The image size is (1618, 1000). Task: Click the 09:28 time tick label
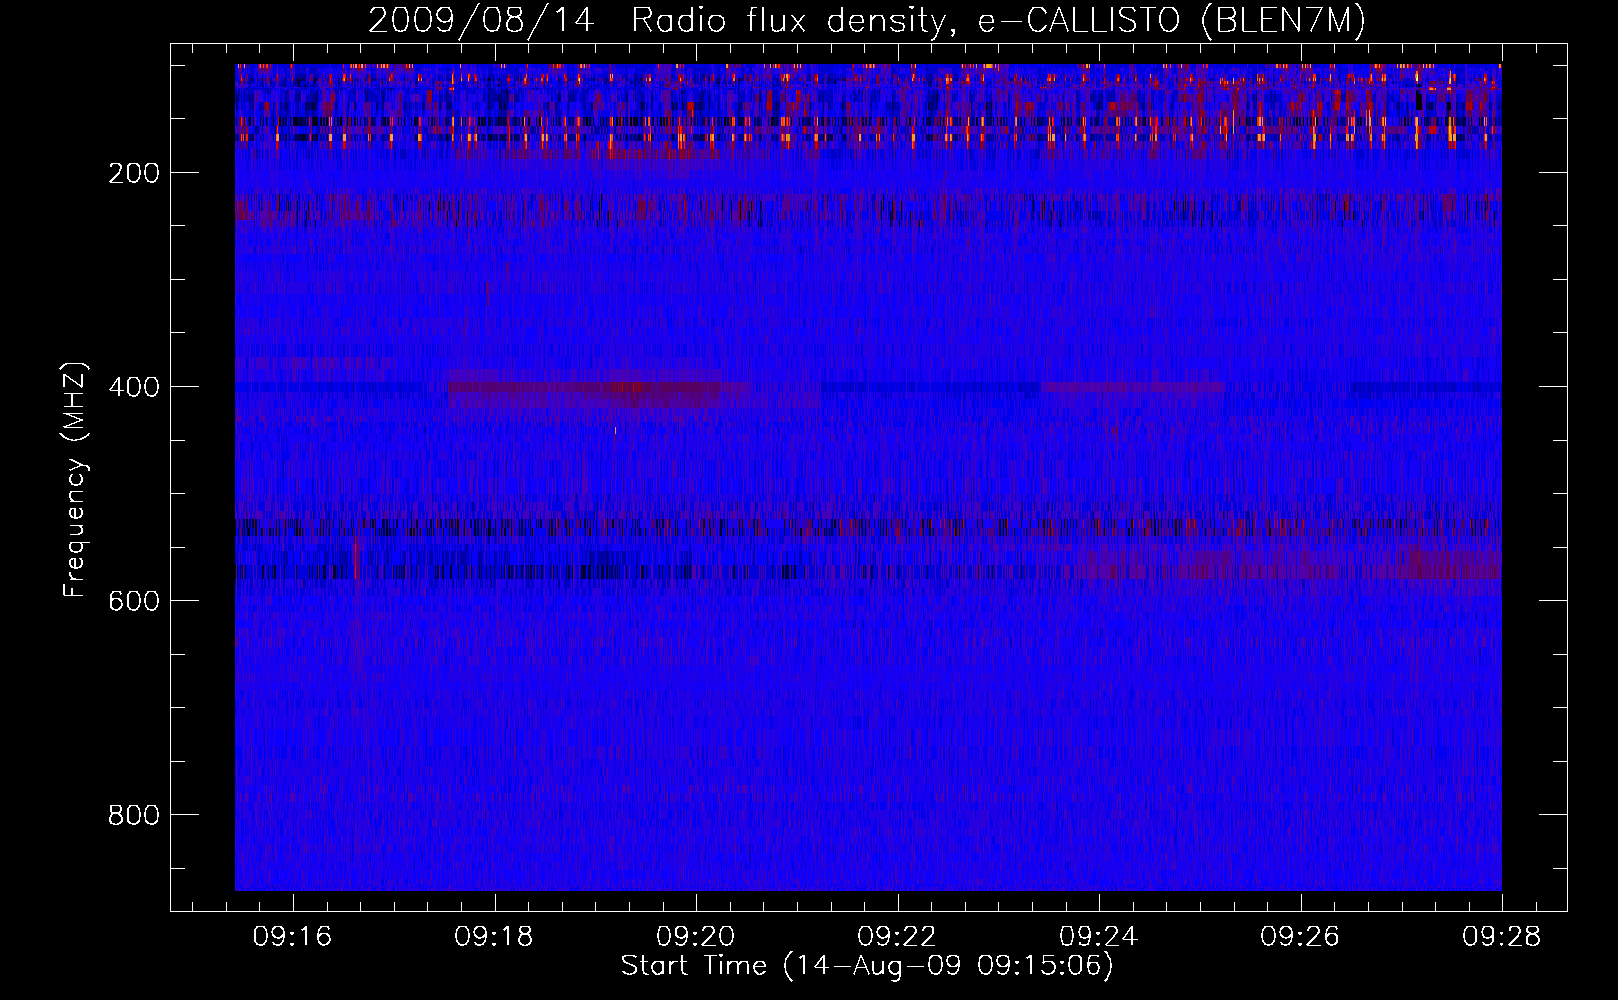[x=1502, y=937]
